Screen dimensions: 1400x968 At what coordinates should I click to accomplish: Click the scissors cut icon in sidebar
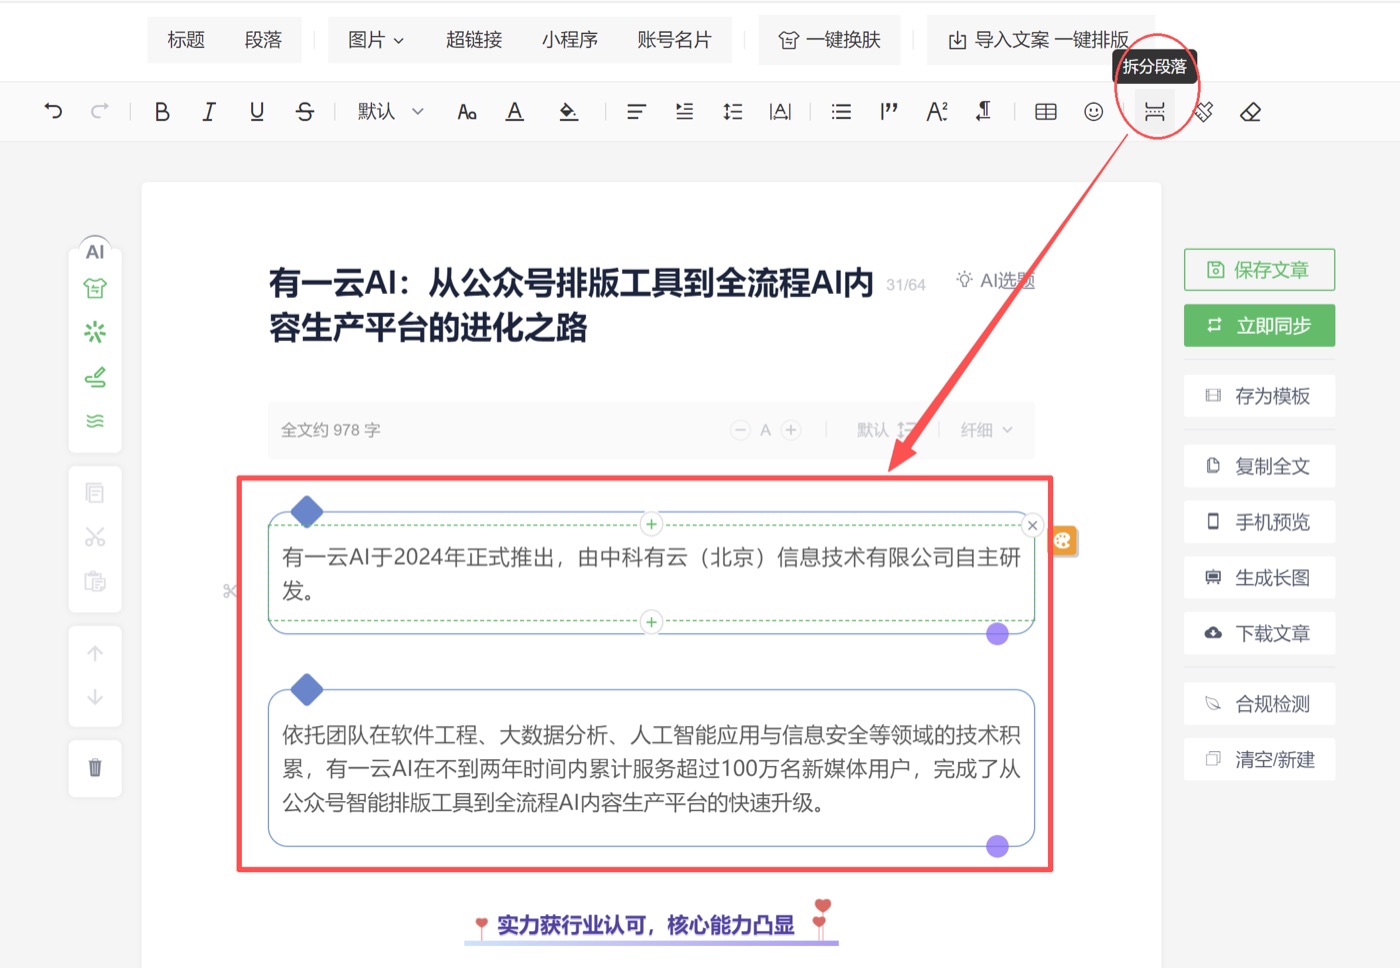[x=95, y=537]
